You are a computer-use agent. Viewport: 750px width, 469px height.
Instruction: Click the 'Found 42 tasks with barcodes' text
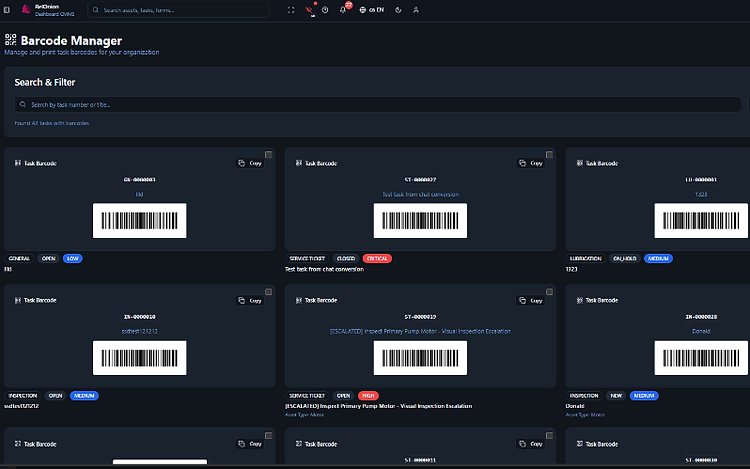(52, 123)
